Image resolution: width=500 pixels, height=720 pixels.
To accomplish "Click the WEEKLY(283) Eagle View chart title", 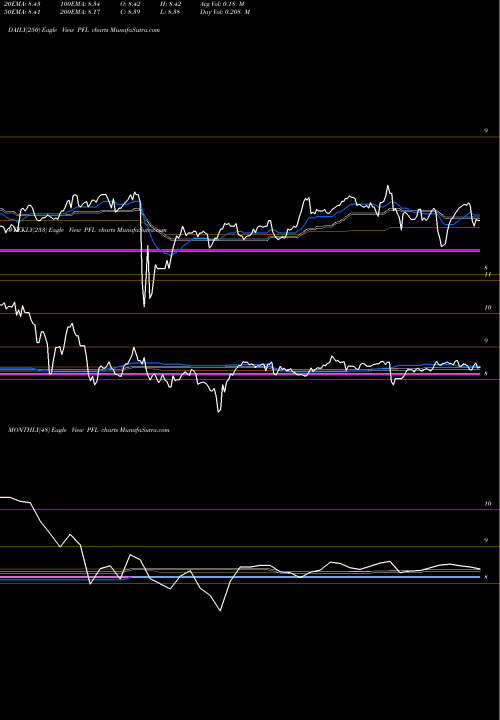I will (x=87, y=230).
